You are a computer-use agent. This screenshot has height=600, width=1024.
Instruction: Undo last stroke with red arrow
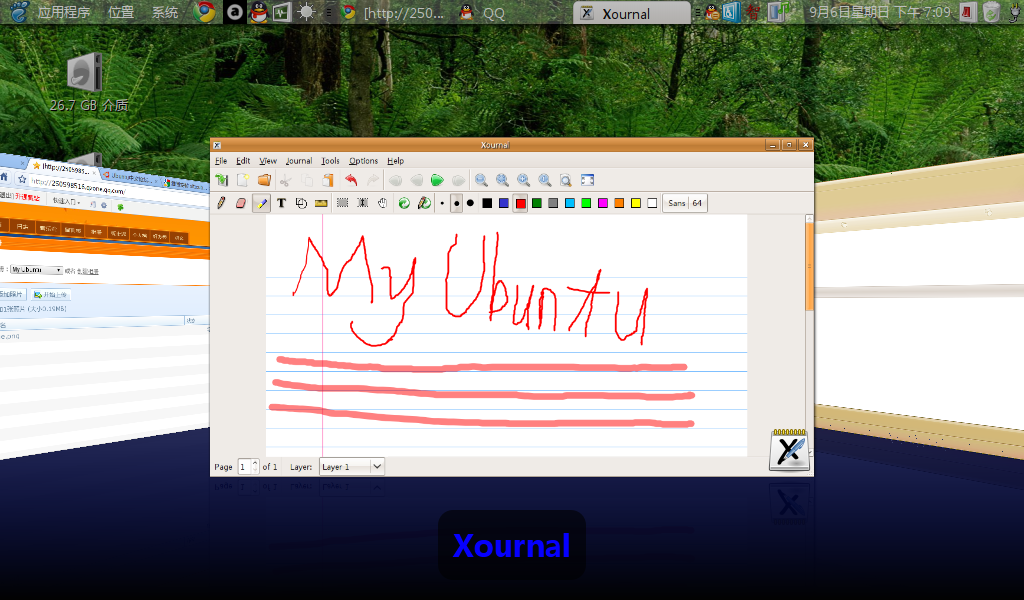tap(351, 180)
